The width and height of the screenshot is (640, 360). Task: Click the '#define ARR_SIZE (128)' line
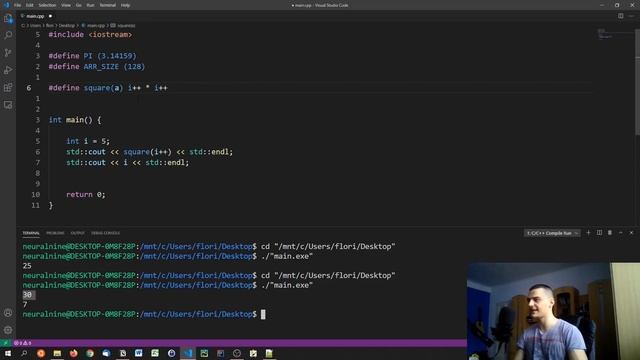pyautogui.click(x=97, y=67)
